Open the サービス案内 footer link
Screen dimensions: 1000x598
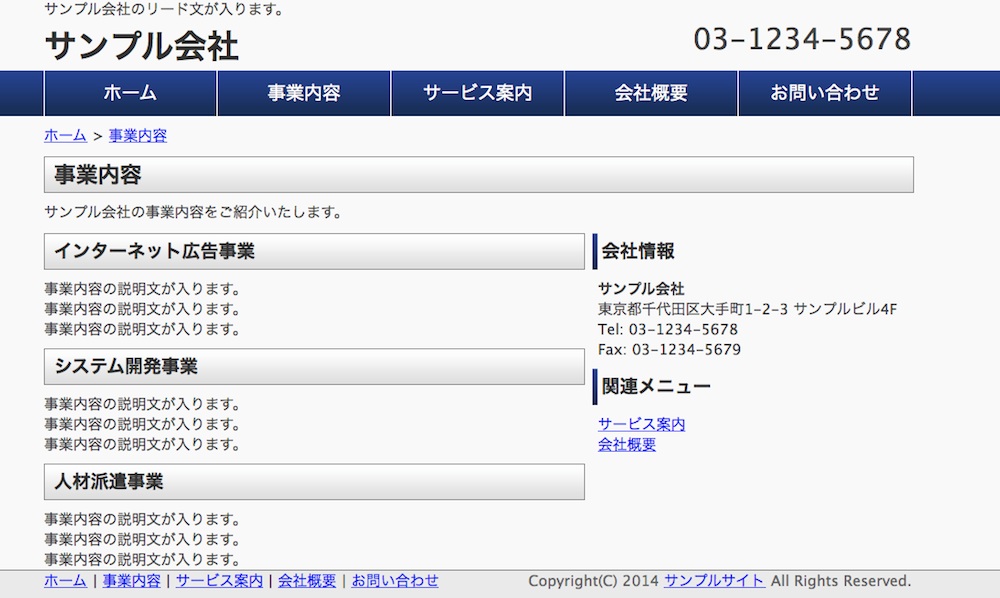219,581
